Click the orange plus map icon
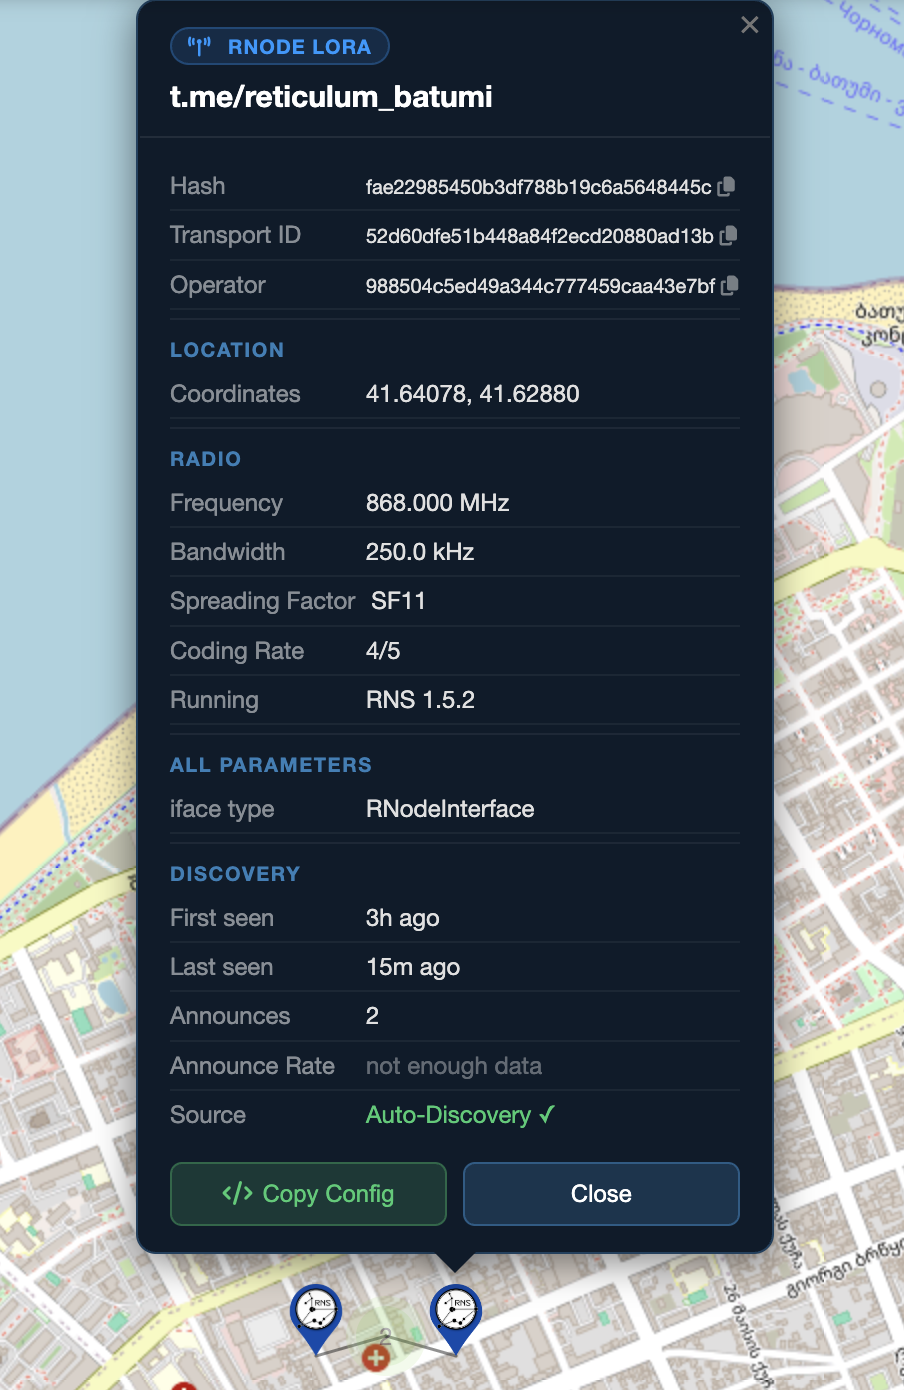This screenshot has width=904, height=1390. pos(376,1357)
